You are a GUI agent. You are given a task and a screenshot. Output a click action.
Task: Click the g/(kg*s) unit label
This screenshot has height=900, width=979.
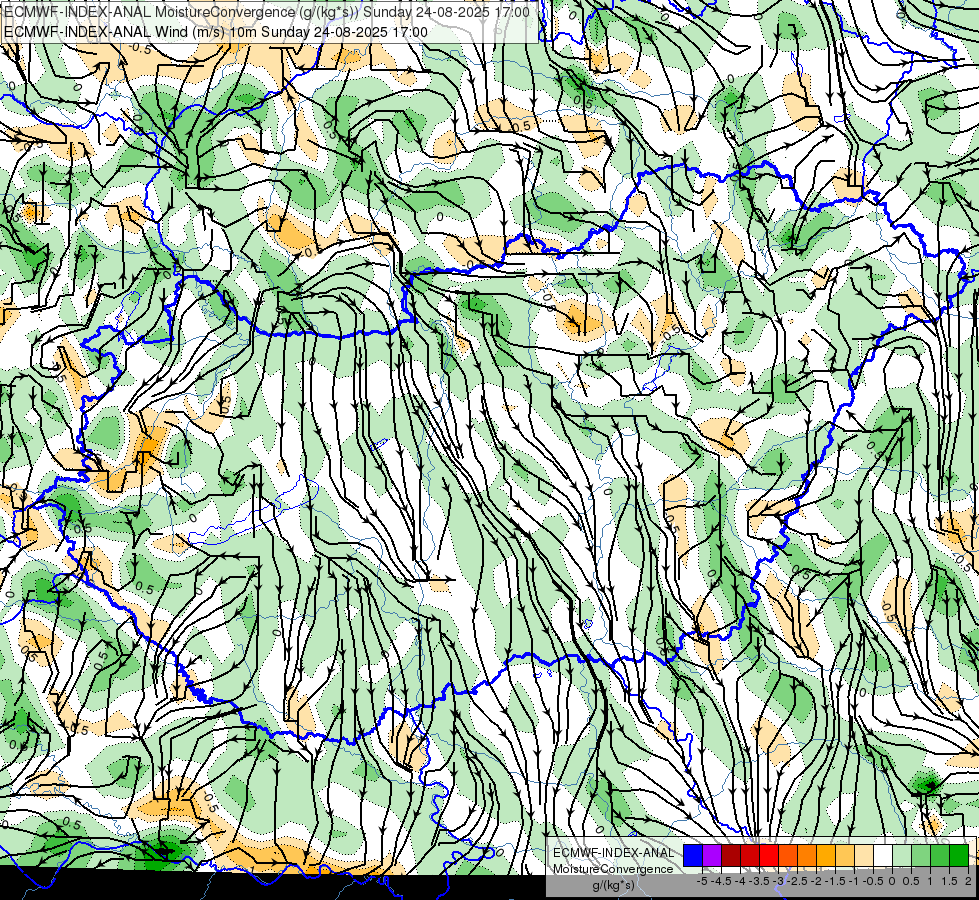[x=613, y=885]
